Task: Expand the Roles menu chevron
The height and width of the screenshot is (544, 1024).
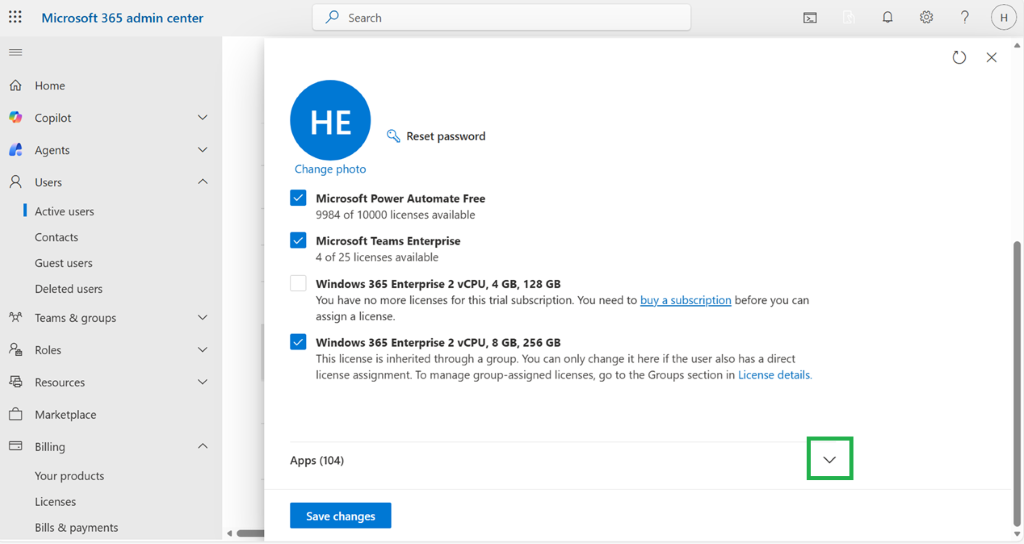Action: [202, 349]
